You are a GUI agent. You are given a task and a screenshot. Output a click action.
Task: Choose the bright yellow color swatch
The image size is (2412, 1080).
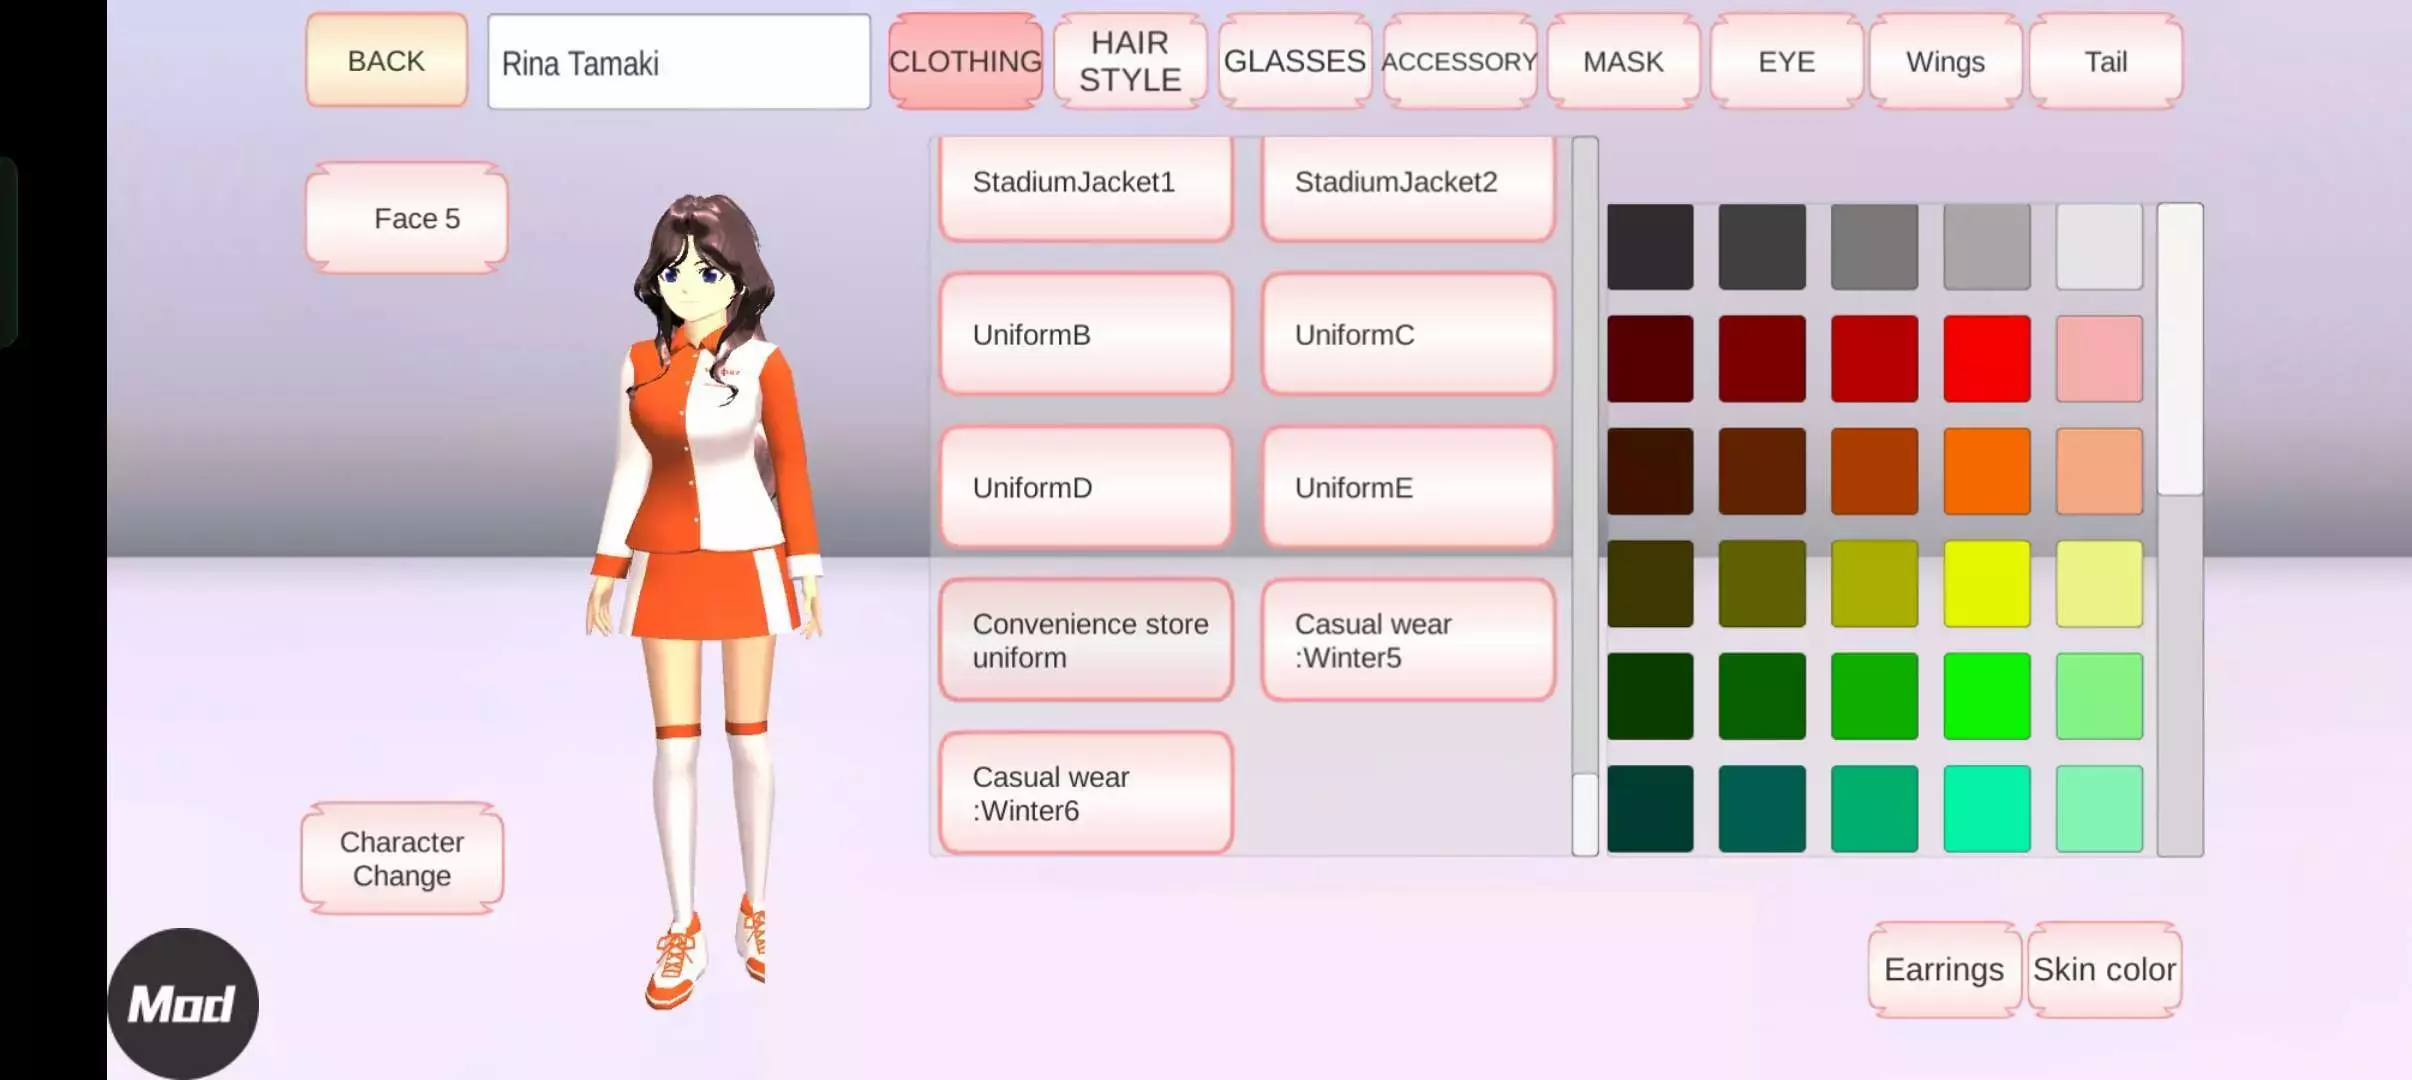pyautogui.click(x=1986, y=584)
